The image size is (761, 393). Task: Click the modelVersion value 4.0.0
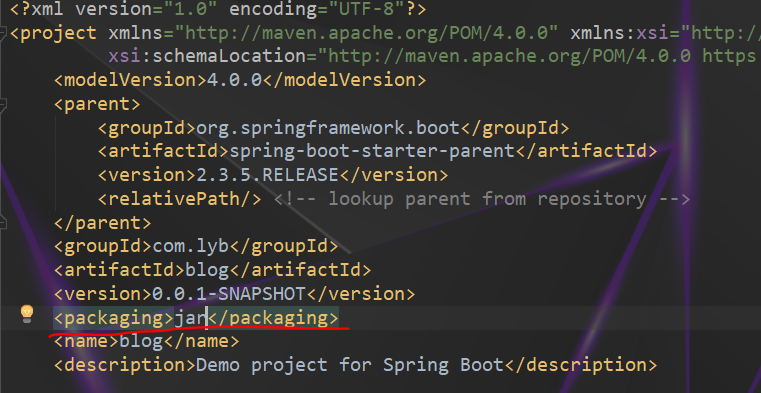tap(234, 80)
